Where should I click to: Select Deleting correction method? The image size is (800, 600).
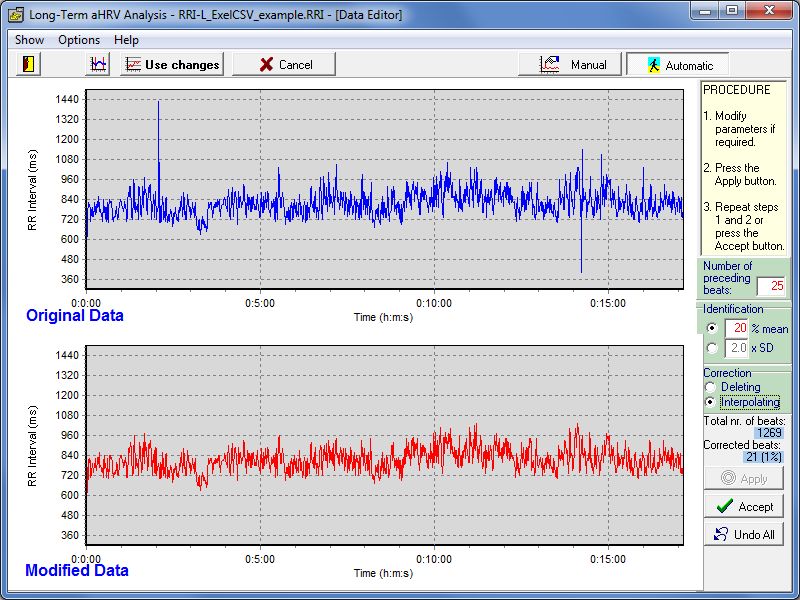[x=712, y=387]
